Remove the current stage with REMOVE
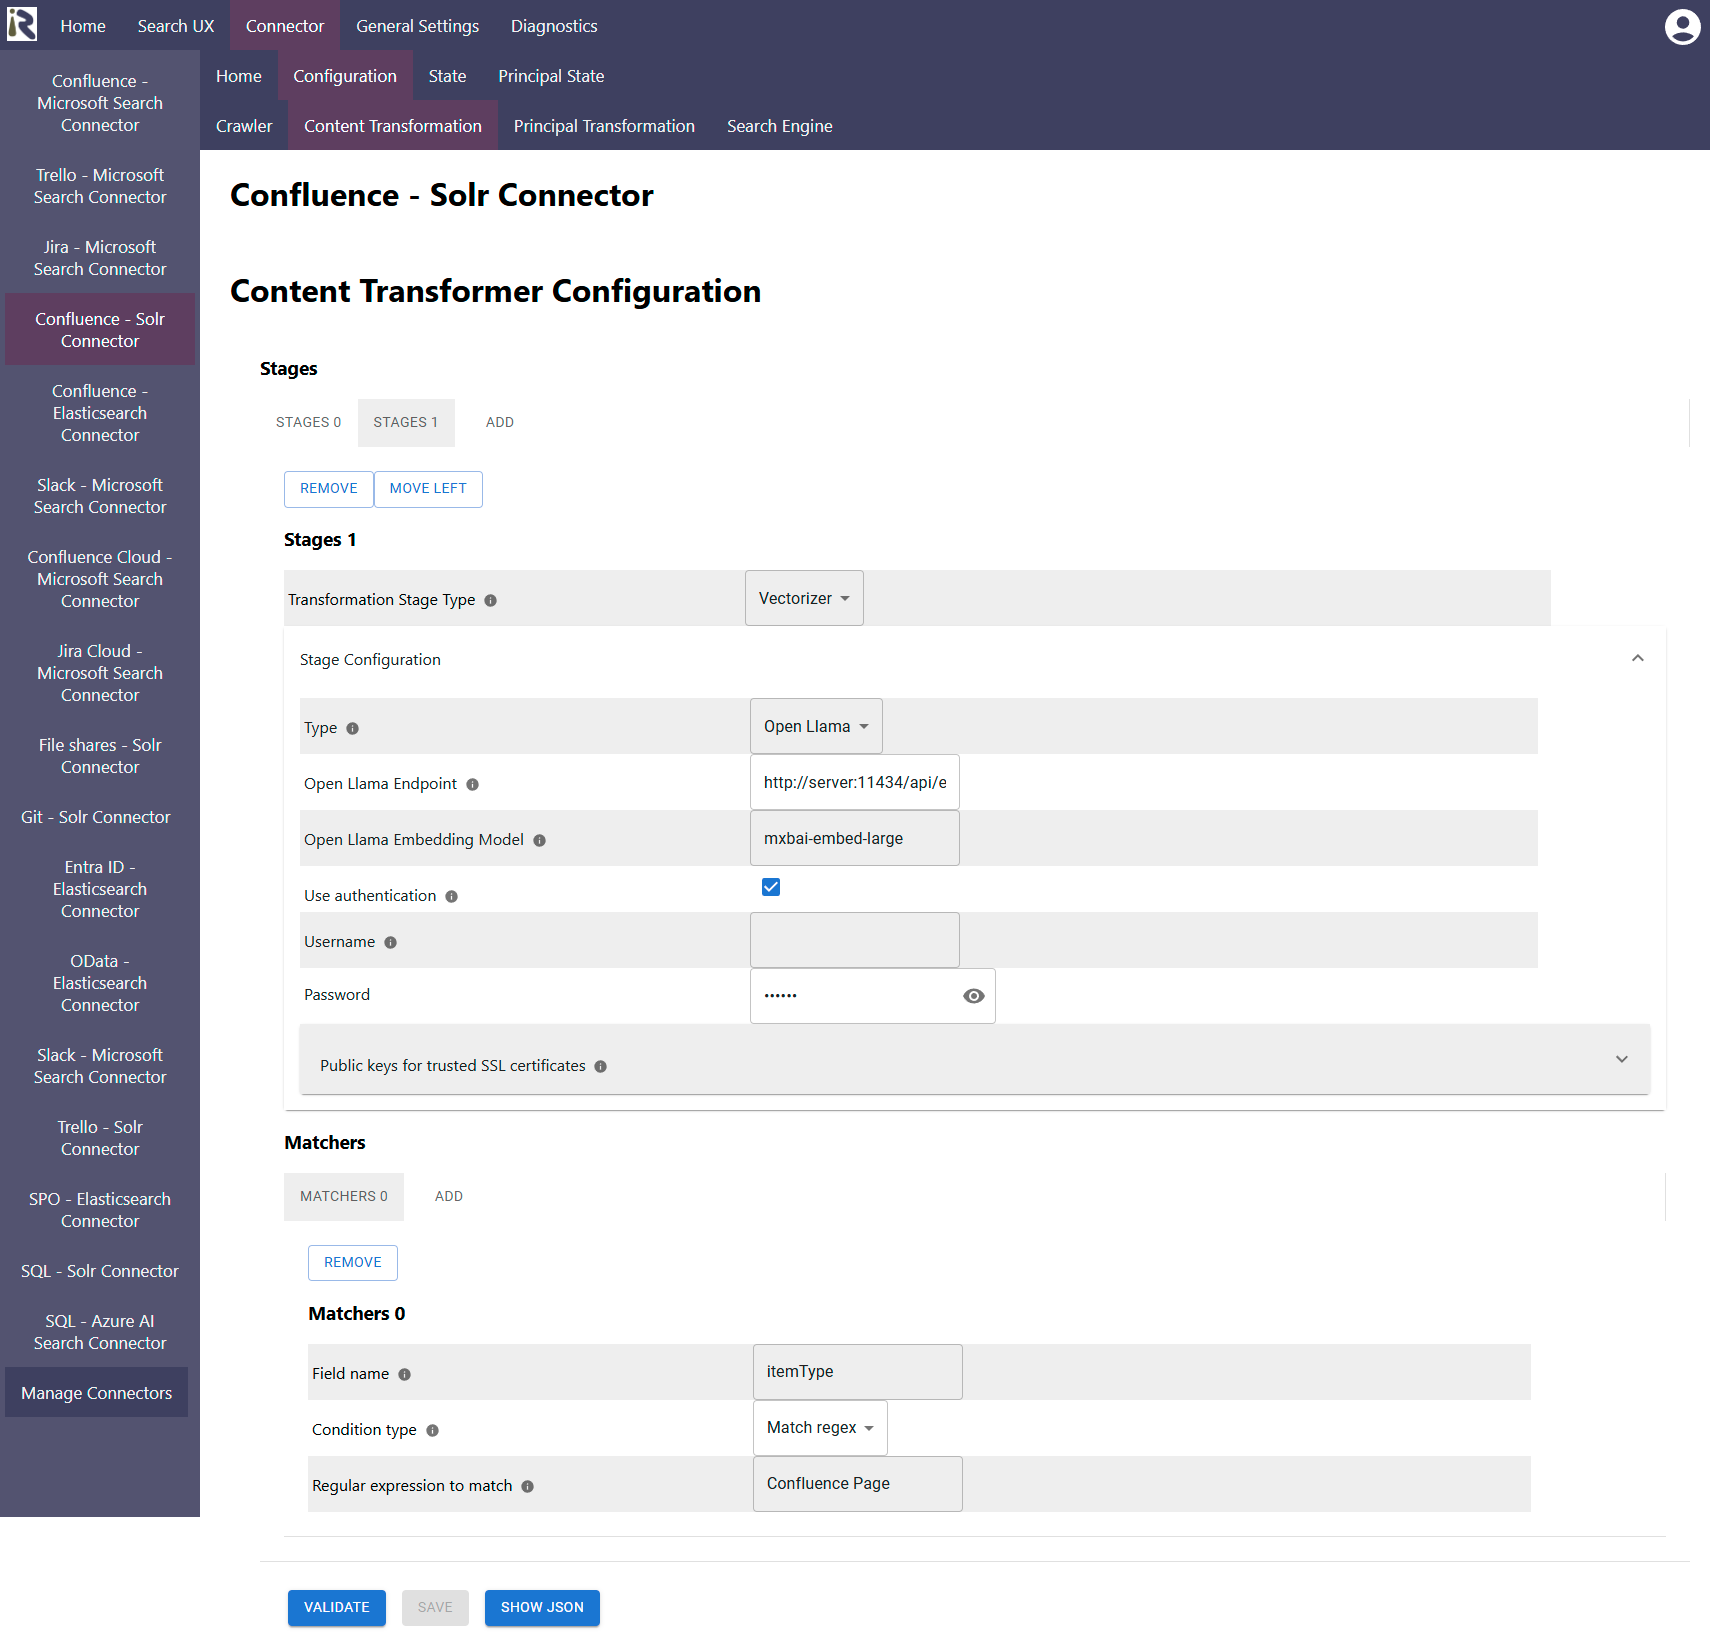 (x=329, y=489)
